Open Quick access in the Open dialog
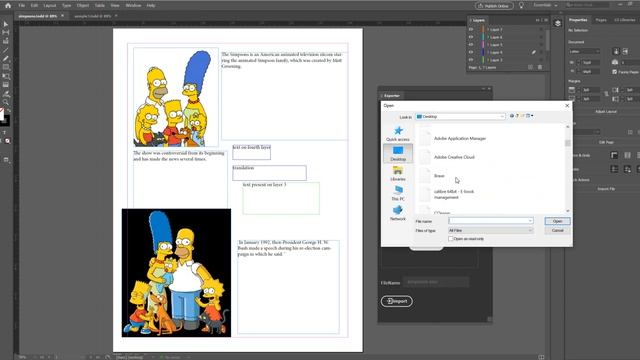Image resolution: width=640 pixels, height=360 pixels. 398,134
